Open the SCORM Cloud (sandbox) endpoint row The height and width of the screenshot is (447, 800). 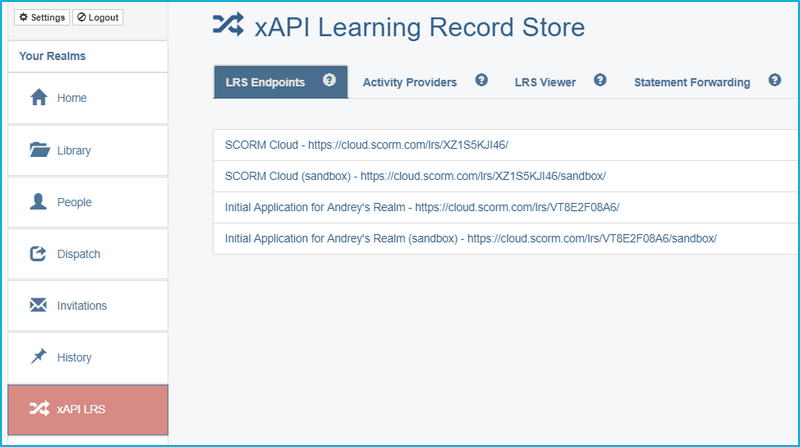[505, 176]
